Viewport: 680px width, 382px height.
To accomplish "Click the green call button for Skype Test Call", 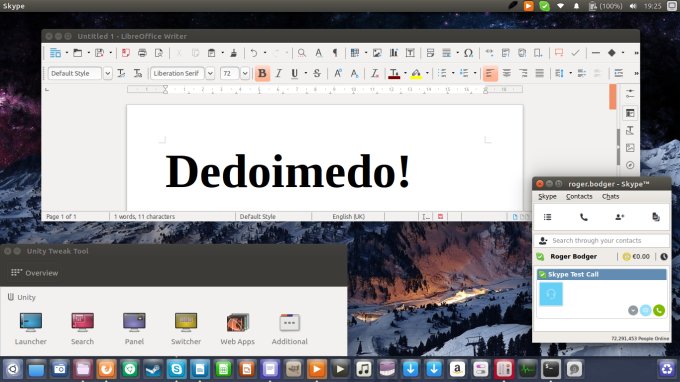I will (x=659, y=310).
